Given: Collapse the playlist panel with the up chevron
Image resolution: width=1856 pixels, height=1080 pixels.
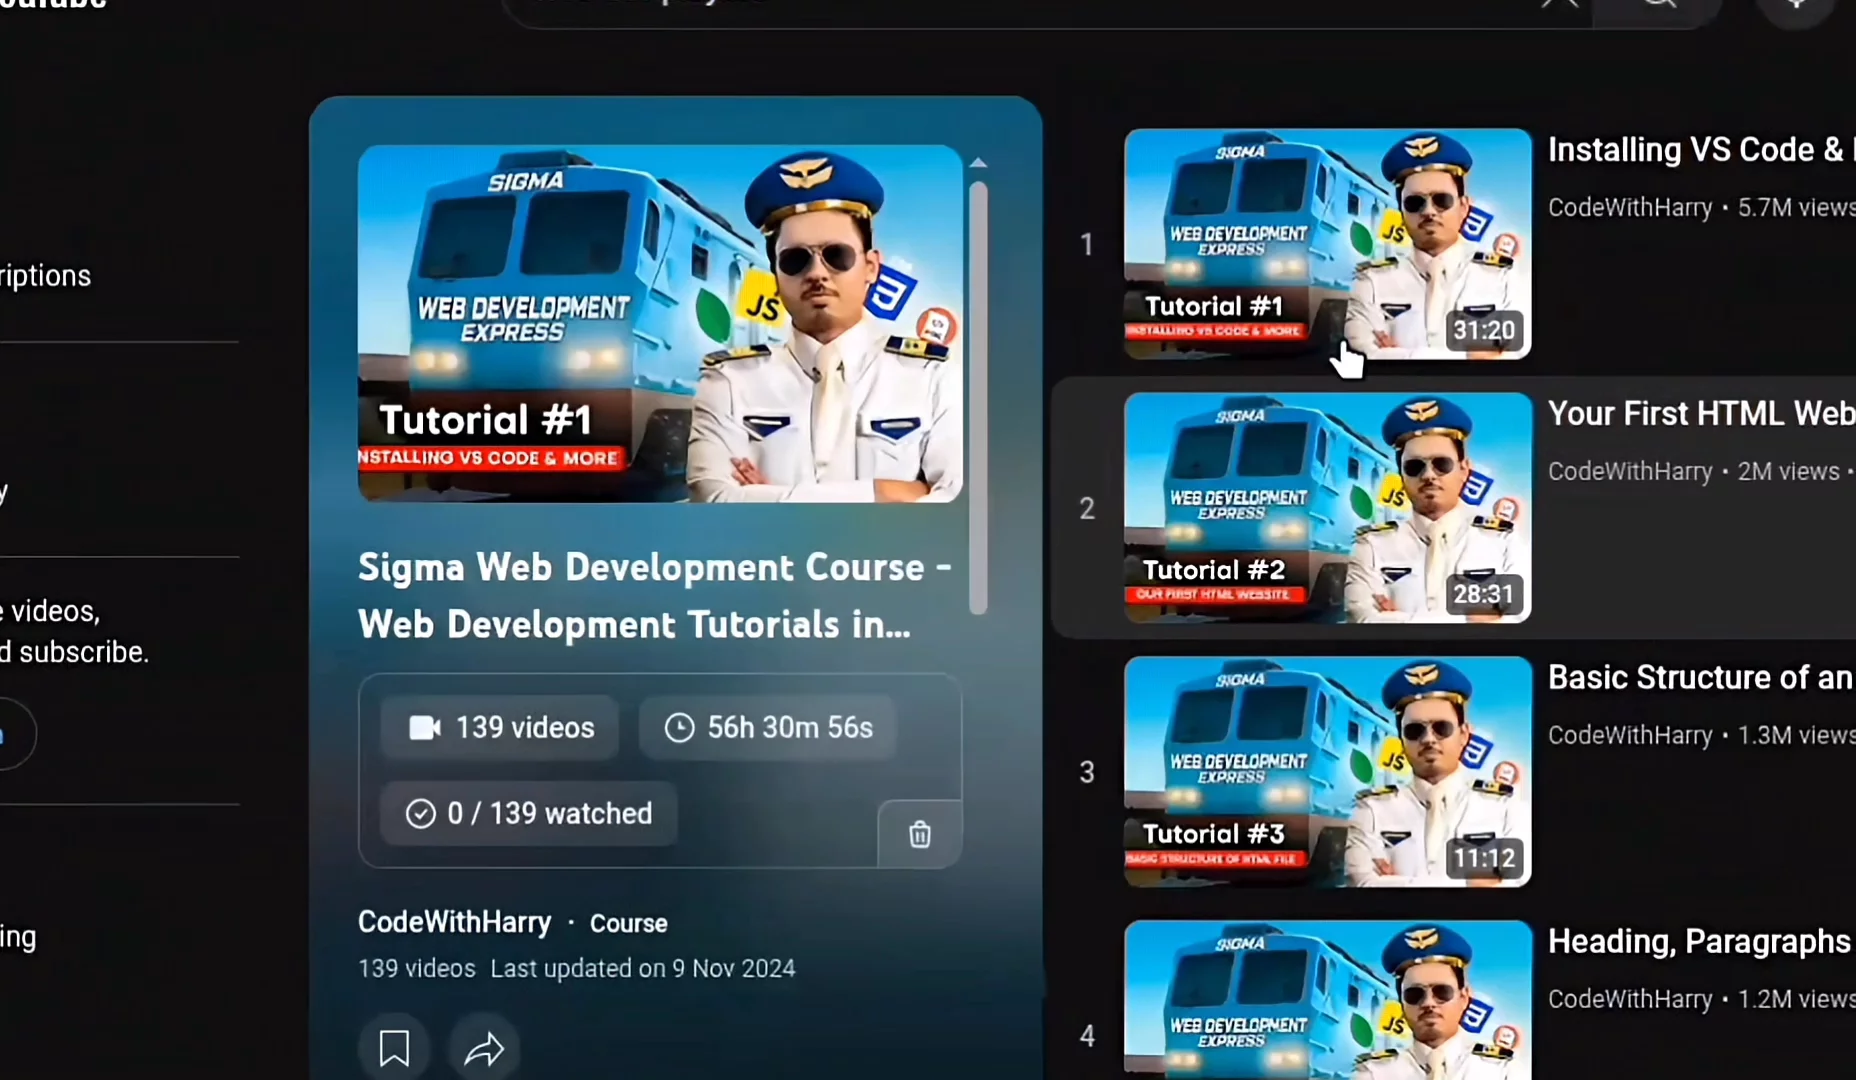Looking at the screenshot, I should tap(979, 162).
